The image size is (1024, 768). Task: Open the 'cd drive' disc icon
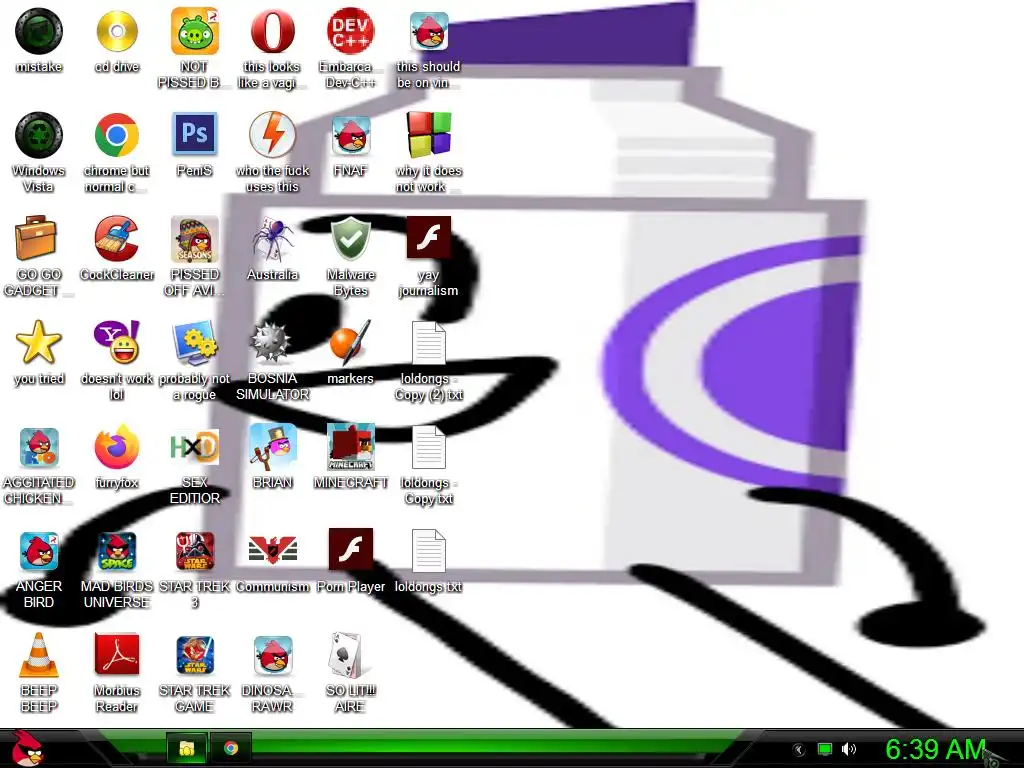[117, 31]
